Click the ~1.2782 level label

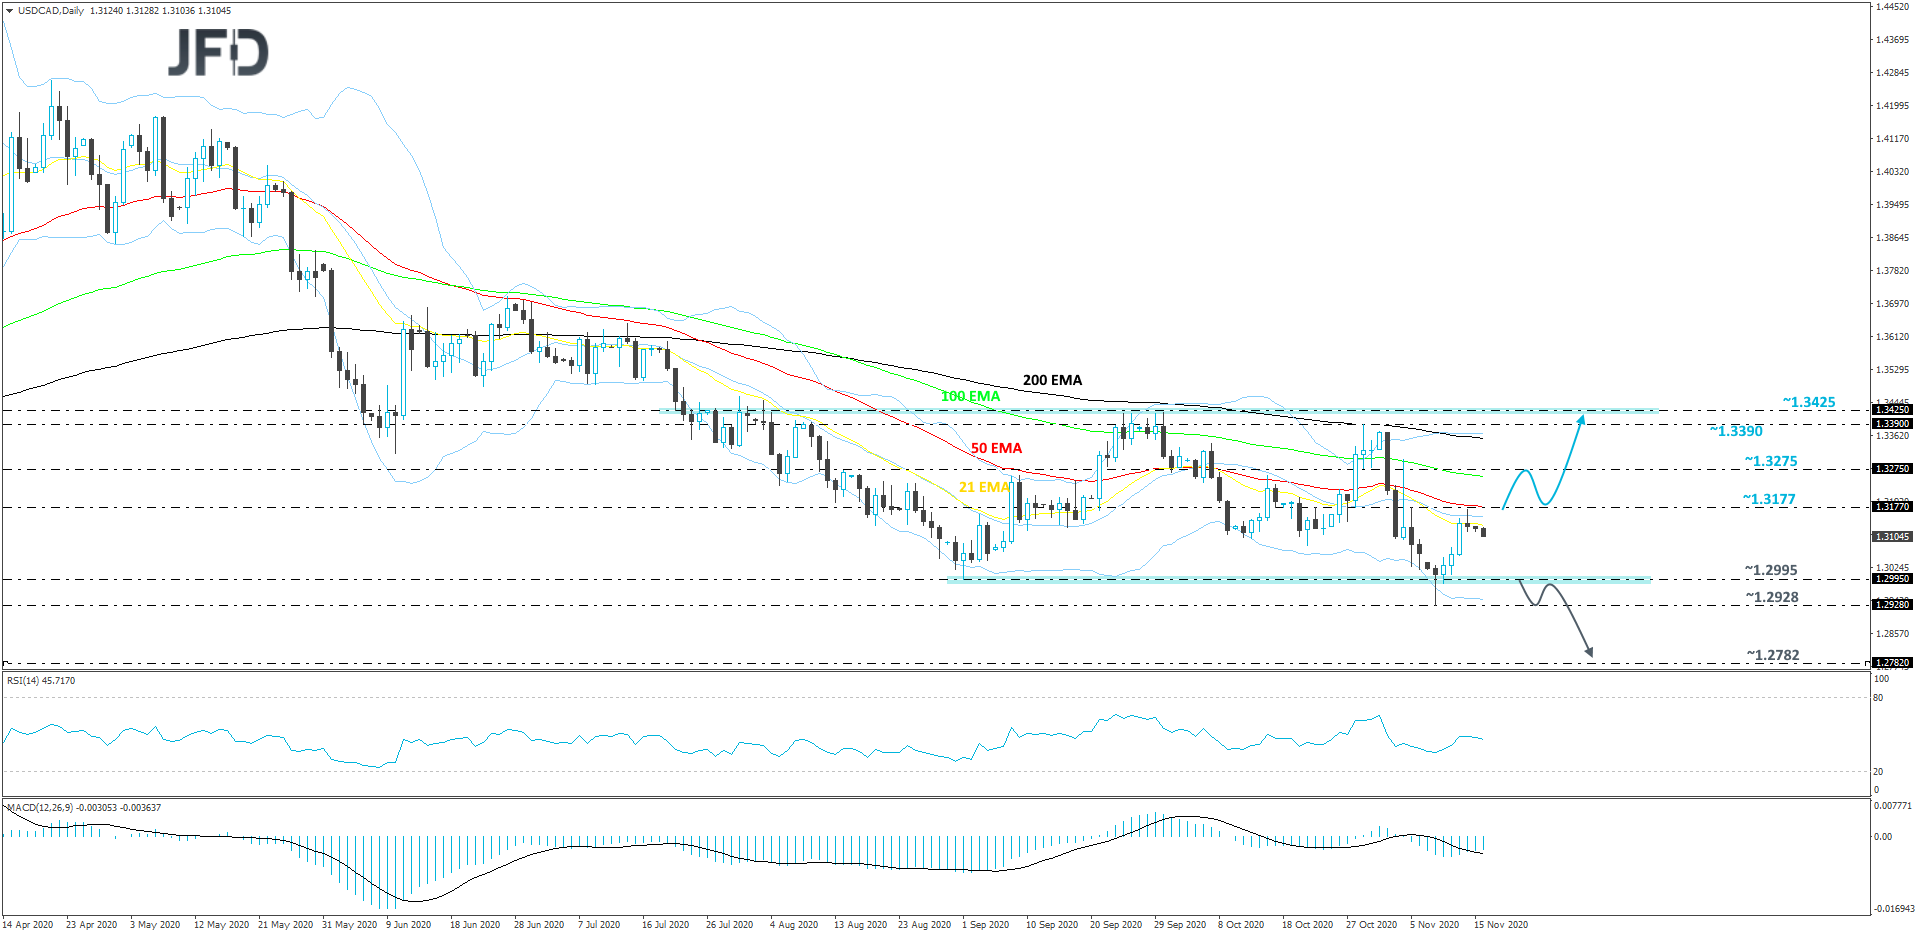pos(1773,655)
